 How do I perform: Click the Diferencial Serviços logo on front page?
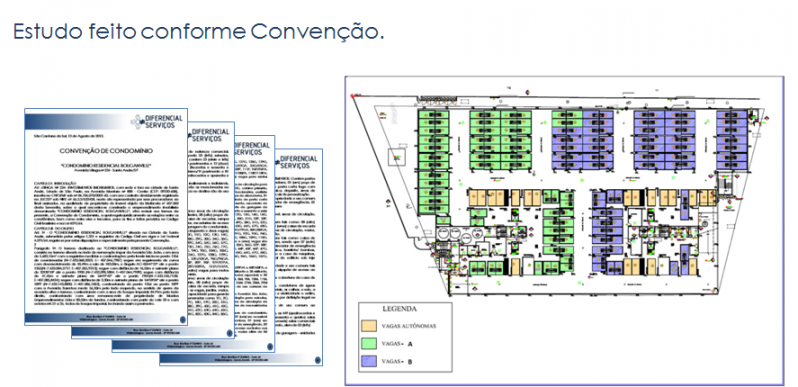click(156, 122)
